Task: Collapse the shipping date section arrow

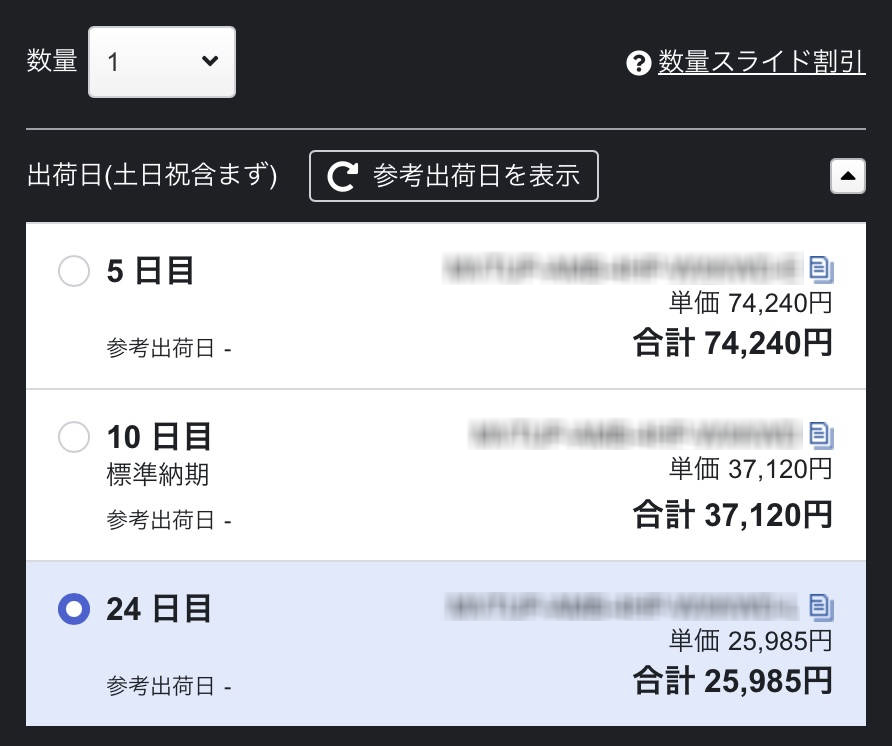Action: (x=847, y=177)
